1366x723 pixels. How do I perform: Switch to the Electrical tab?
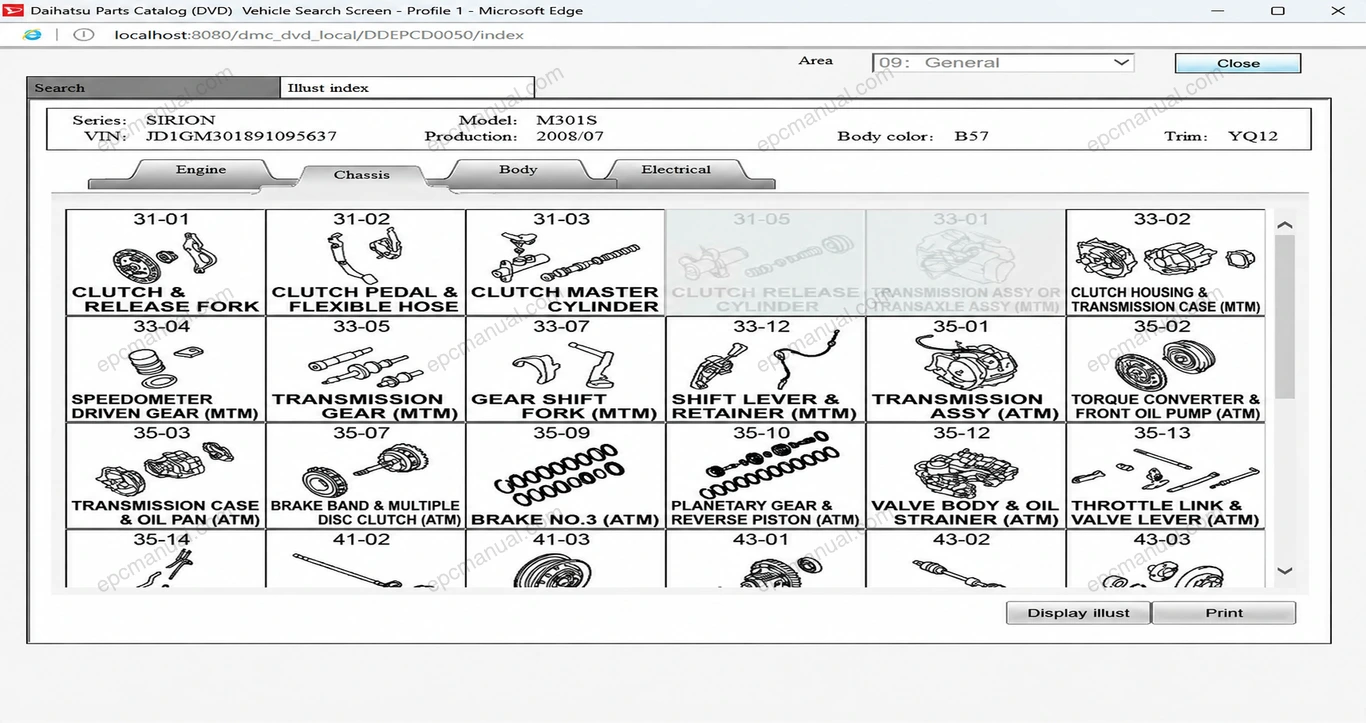676,171
